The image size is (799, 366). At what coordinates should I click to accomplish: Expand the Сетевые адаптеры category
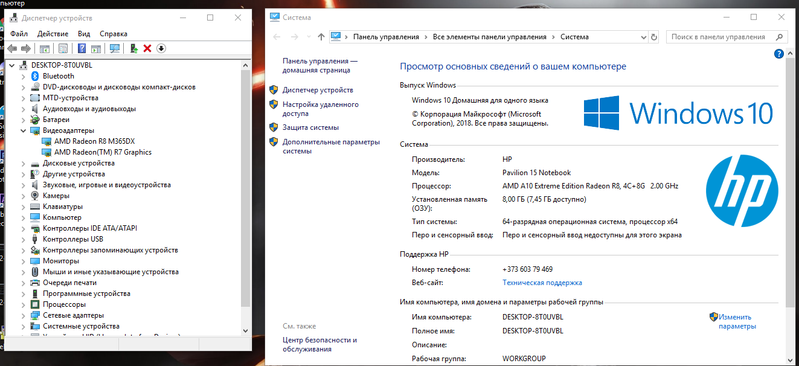coord(23,315)
